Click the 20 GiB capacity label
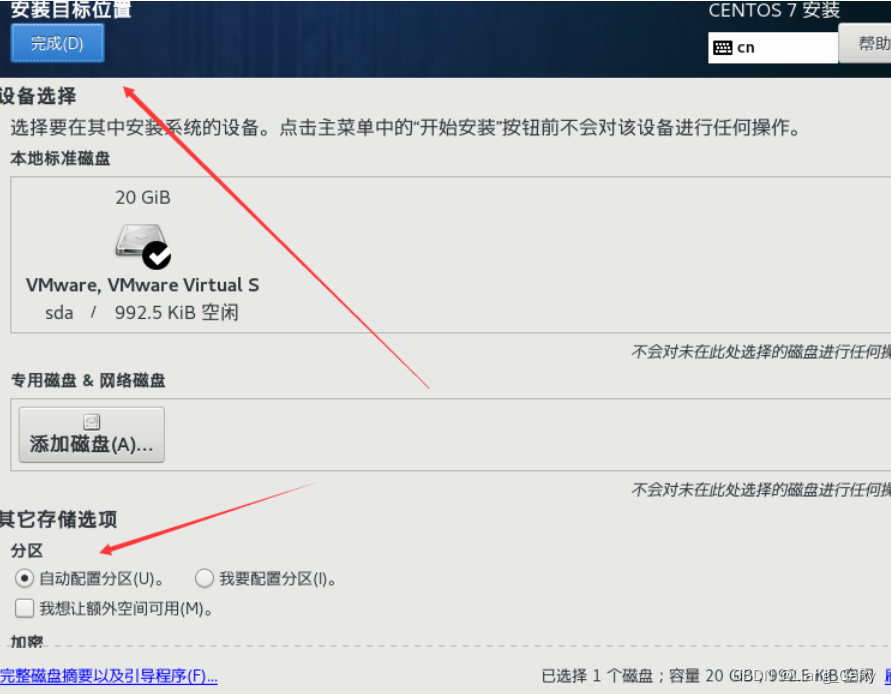Screen dimensions: 891x694 pyautogui.click(x=143, y=198)
